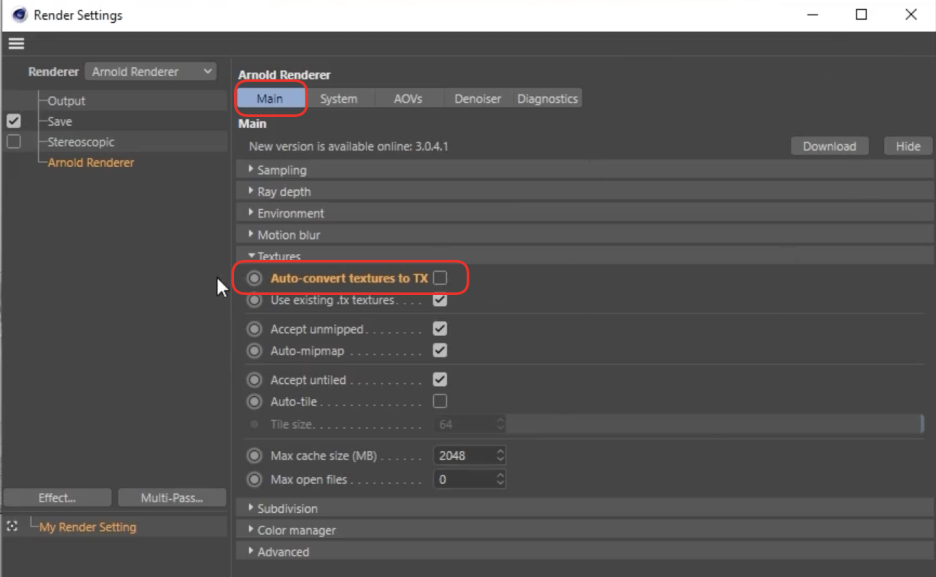936x577 pixels.
Task: Toggle the Accept untiled checkbox
Action: click(440, 379)
